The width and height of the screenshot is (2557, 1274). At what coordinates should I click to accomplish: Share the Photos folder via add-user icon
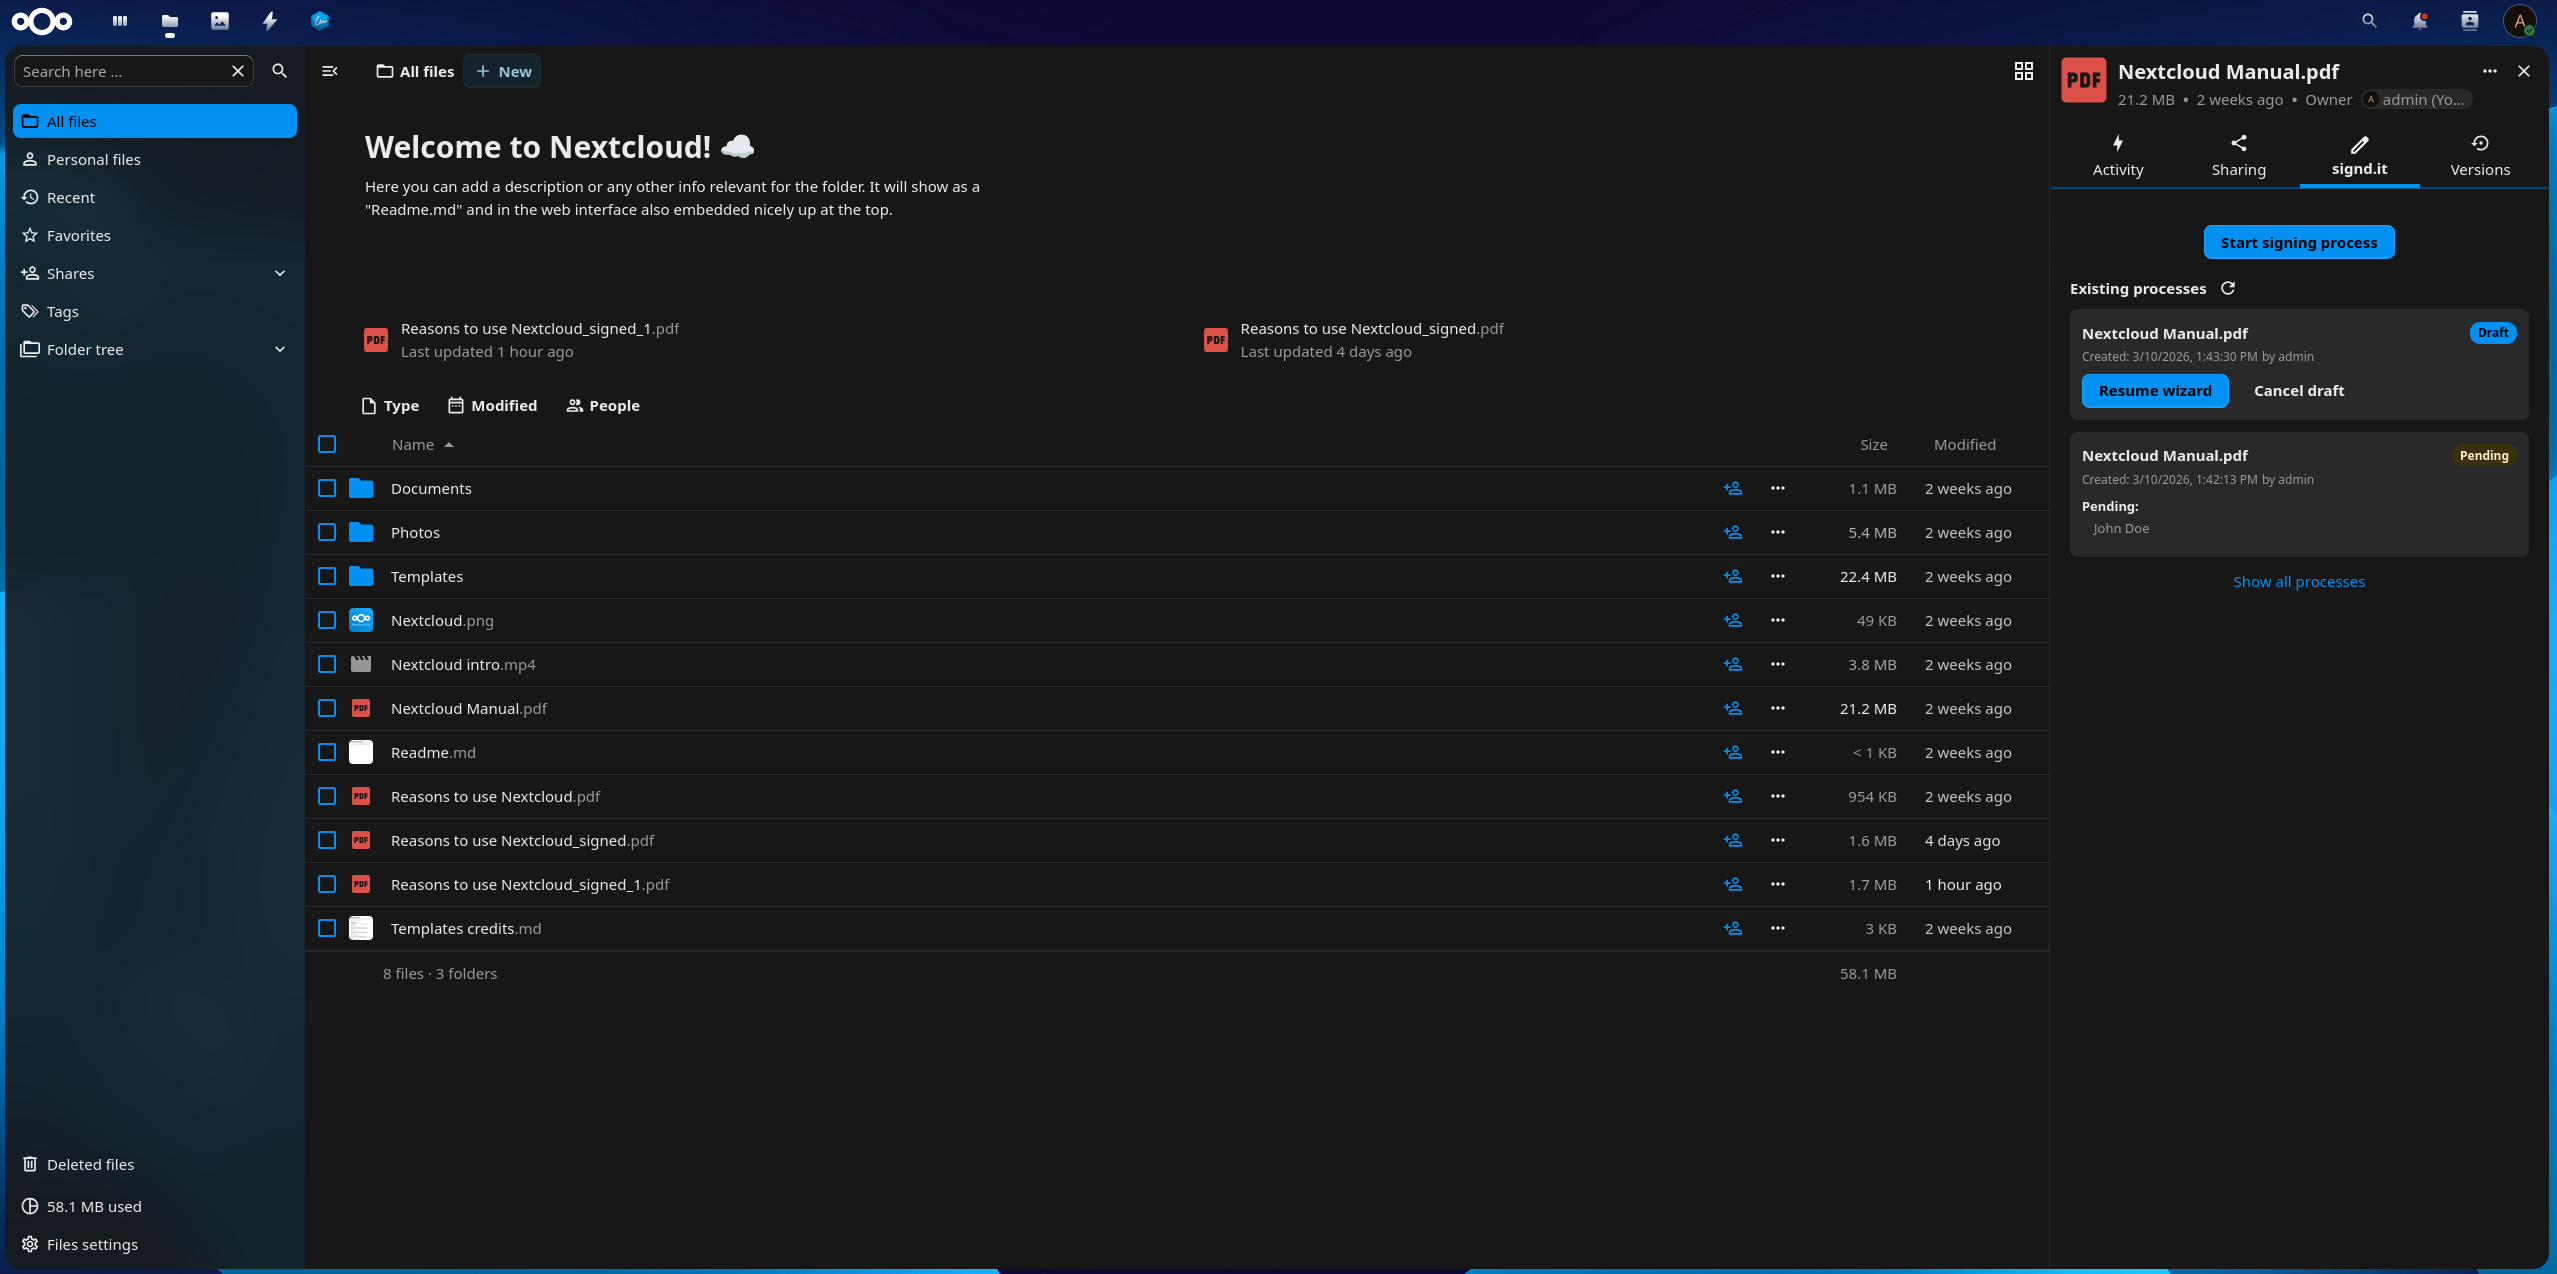[x=1732, y=532]
